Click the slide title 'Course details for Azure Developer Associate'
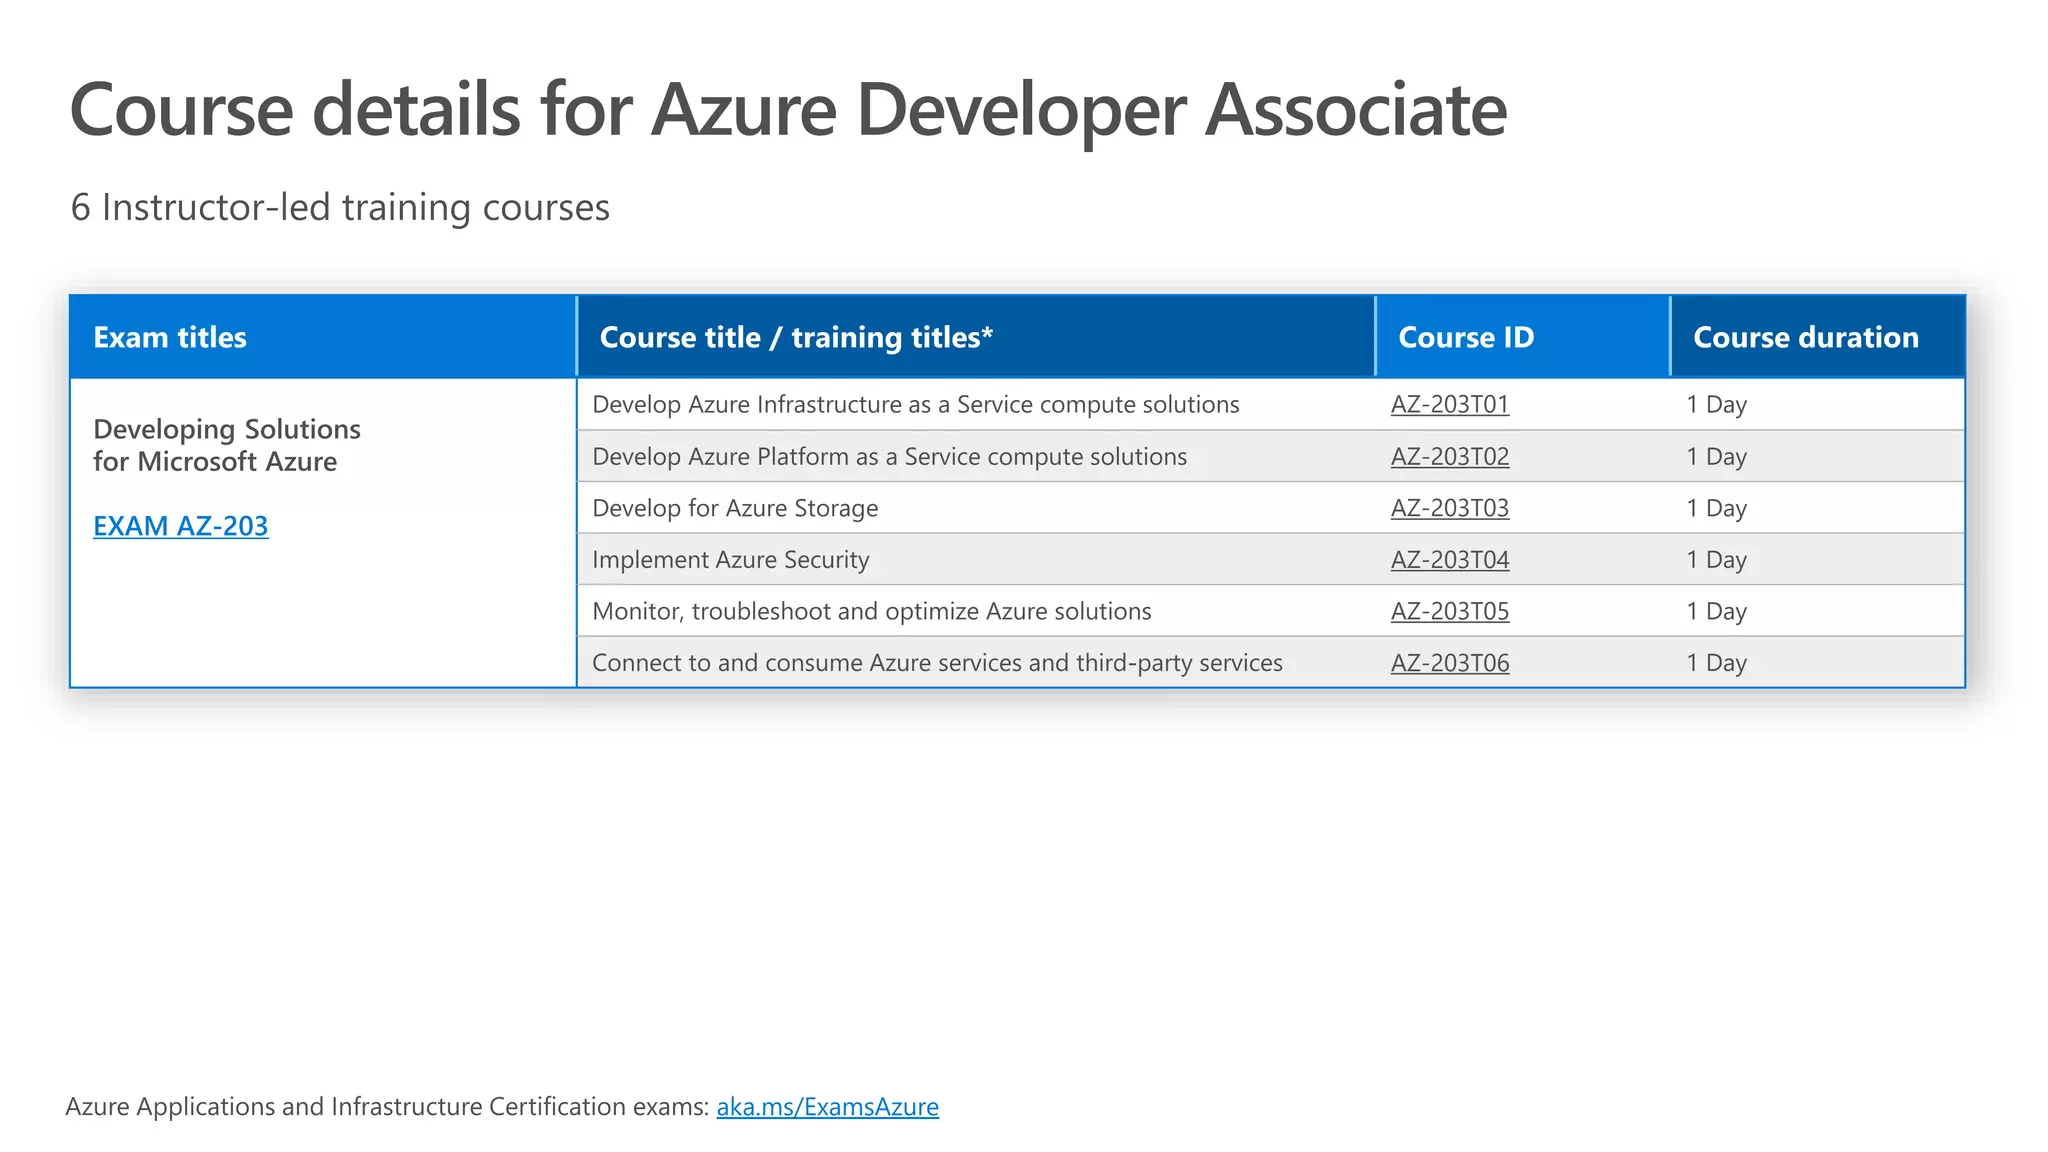 pos(788,110)
